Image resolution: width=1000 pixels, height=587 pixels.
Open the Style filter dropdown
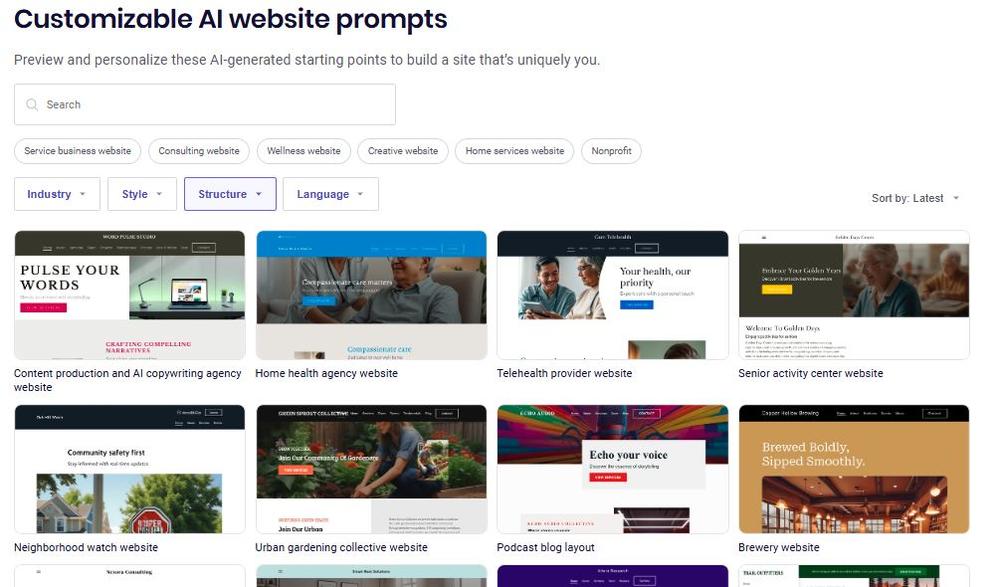(142, 194)
